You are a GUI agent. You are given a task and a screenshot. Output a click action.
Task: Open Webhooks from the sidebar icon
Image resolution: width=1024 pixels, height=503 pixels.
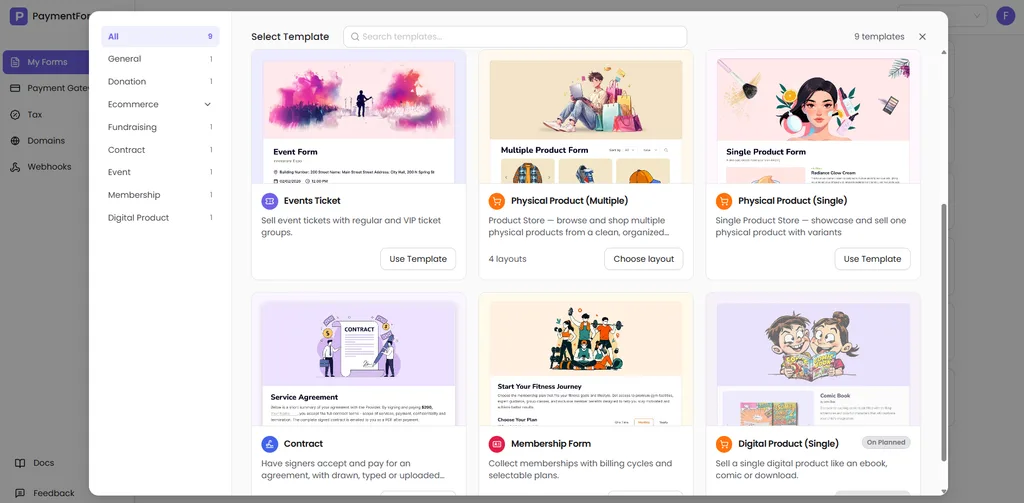click(15, 167)
